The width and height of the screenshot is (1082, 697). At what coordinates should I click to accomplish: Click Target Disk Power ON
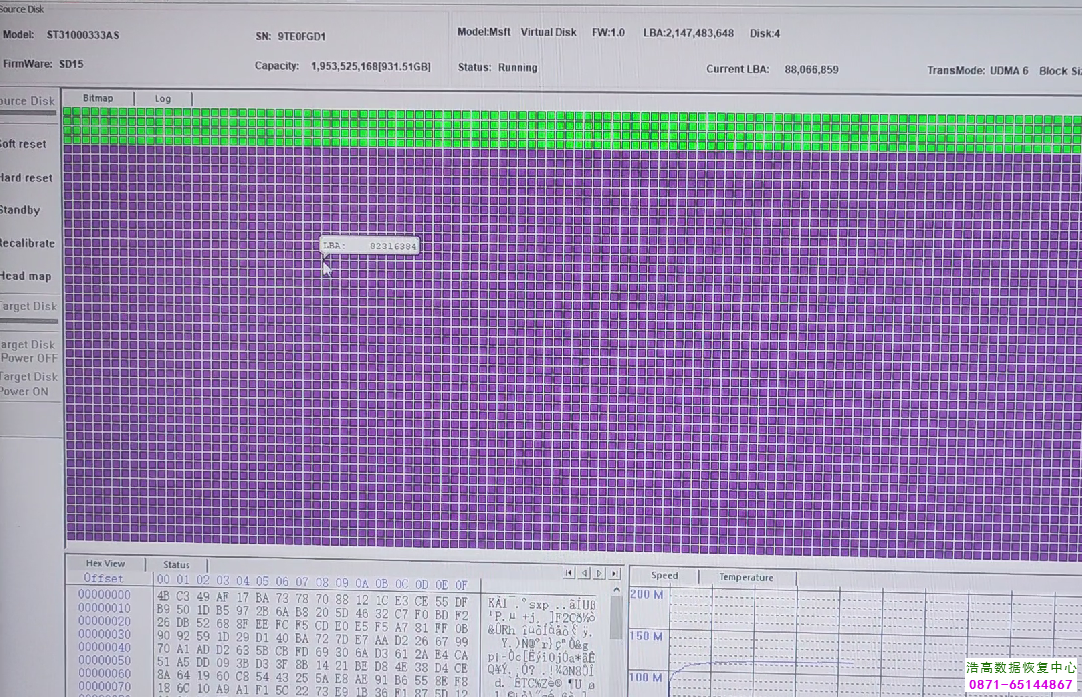coord(28,384)
